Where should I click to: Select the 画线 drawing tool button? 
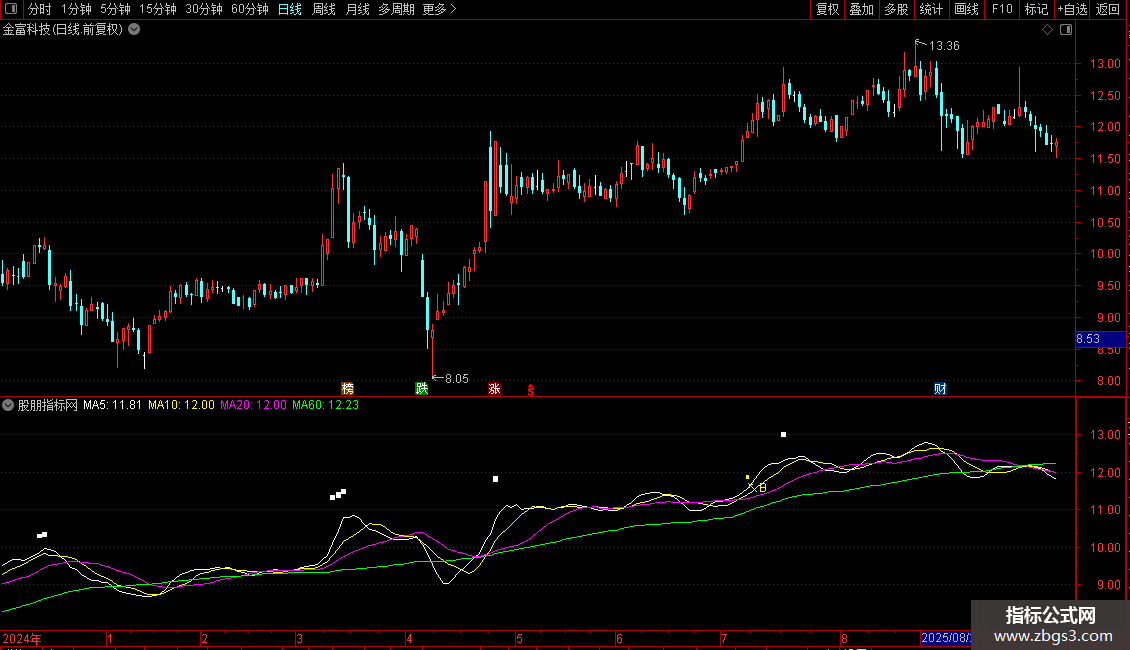[x=966, y=9]
